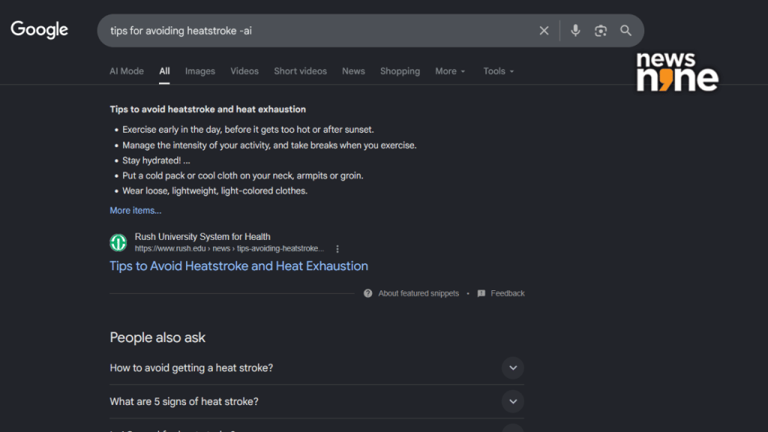Viewport: 768px width, 432px height.
Task: Click the More items... link
Action: point(135,211)
